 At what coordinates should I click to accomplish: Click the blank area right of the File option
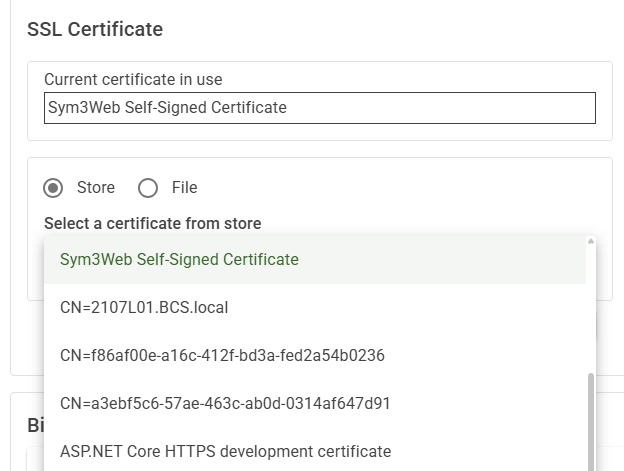coord(400,188)
